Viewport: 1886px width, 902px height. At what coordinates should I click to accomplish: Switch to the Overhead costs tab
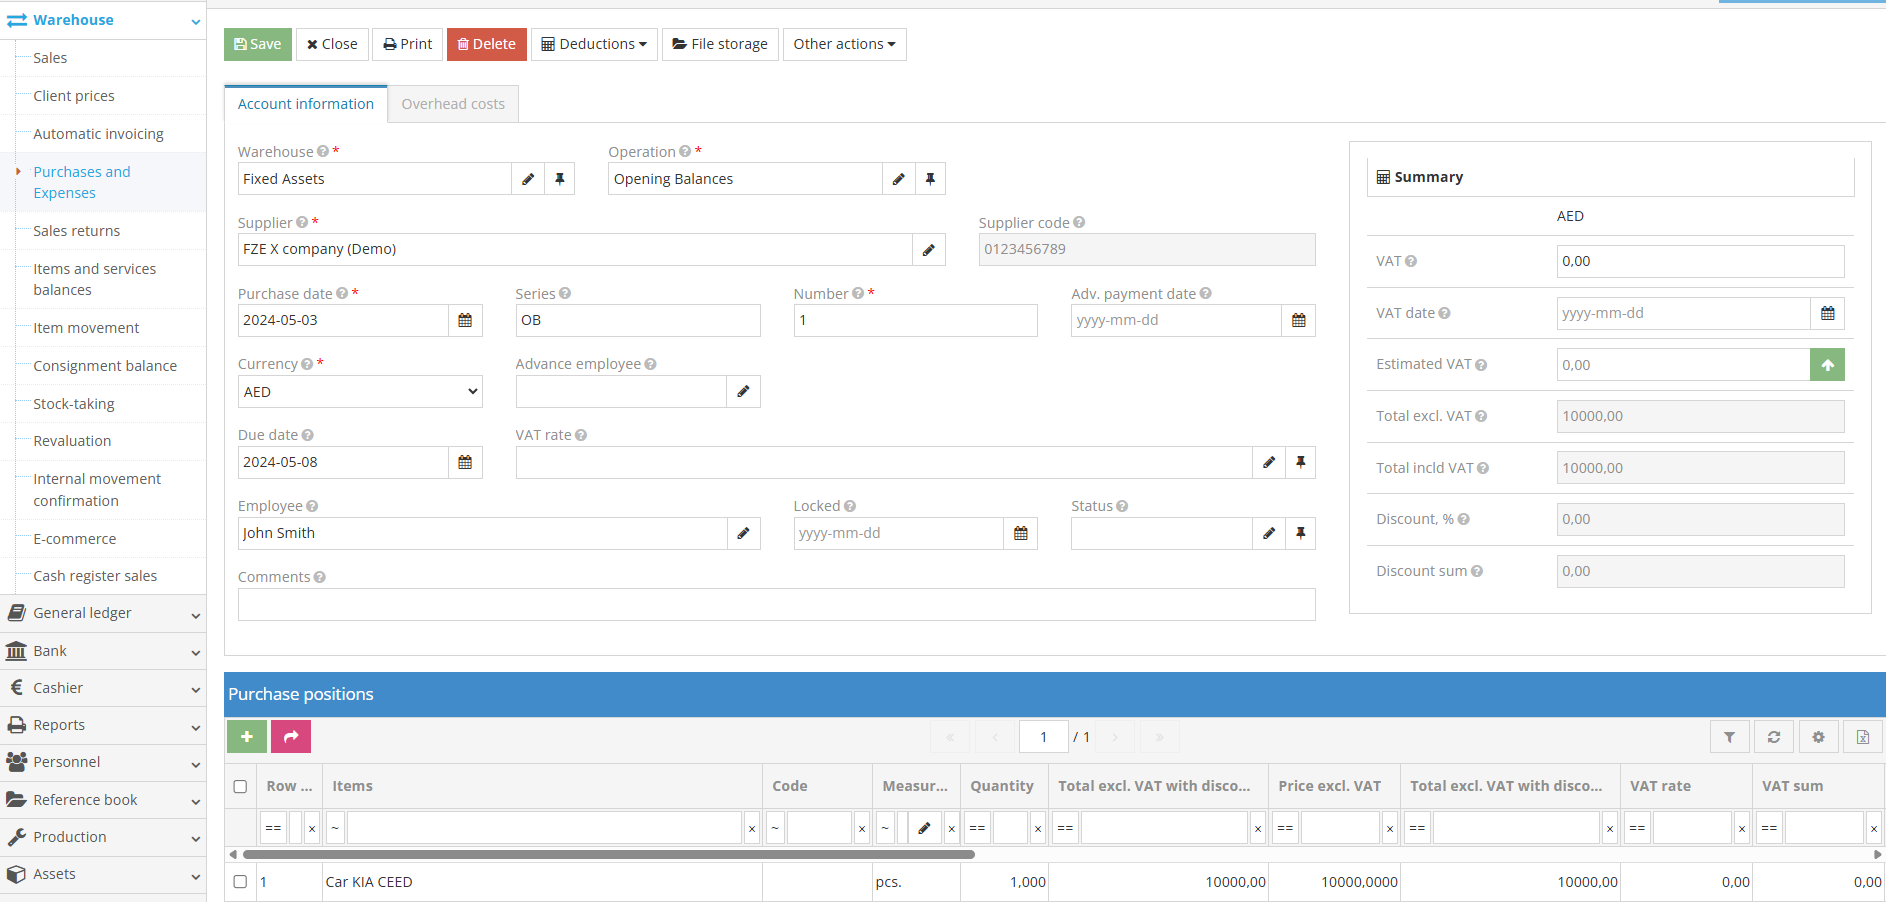click(x=452, y=103)
